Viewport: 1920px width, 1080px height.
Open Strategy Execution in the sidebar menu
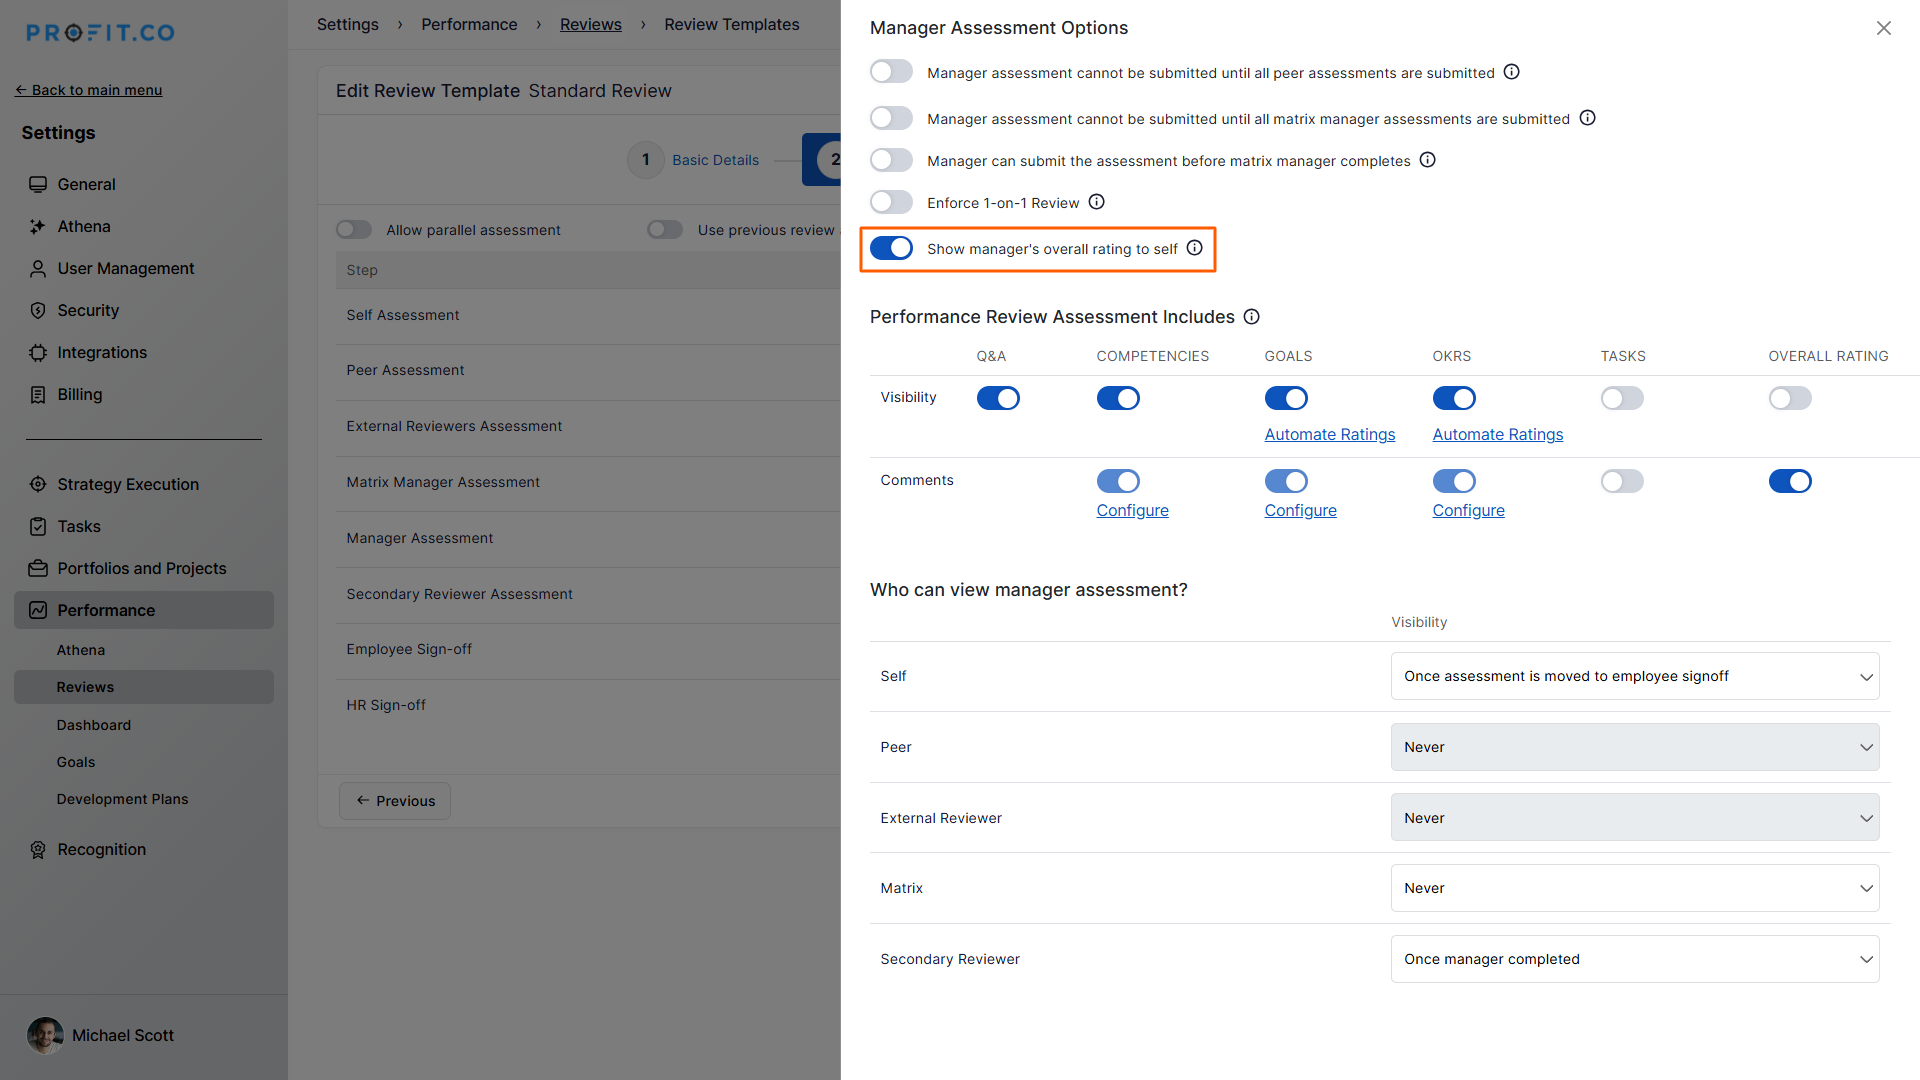click(x=128, y=484)
